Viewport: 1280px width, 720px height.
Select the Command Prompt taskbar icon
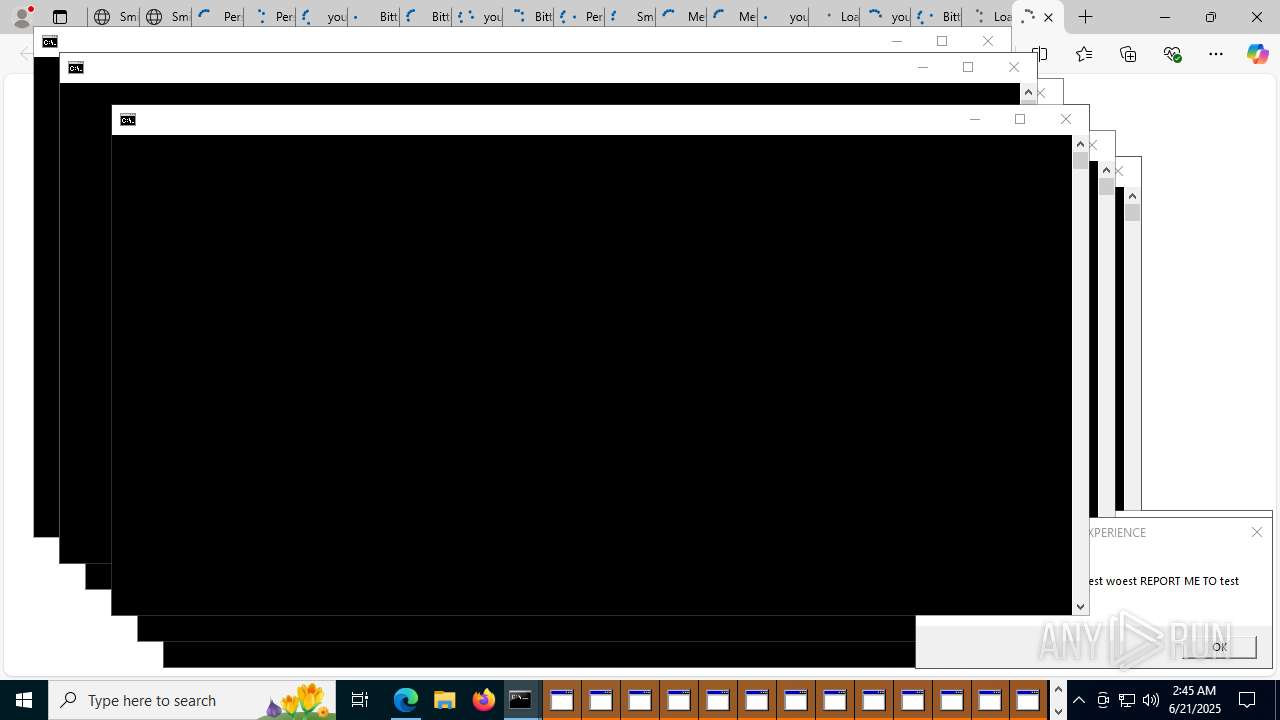pyautogui.click(x=521, y=700)
